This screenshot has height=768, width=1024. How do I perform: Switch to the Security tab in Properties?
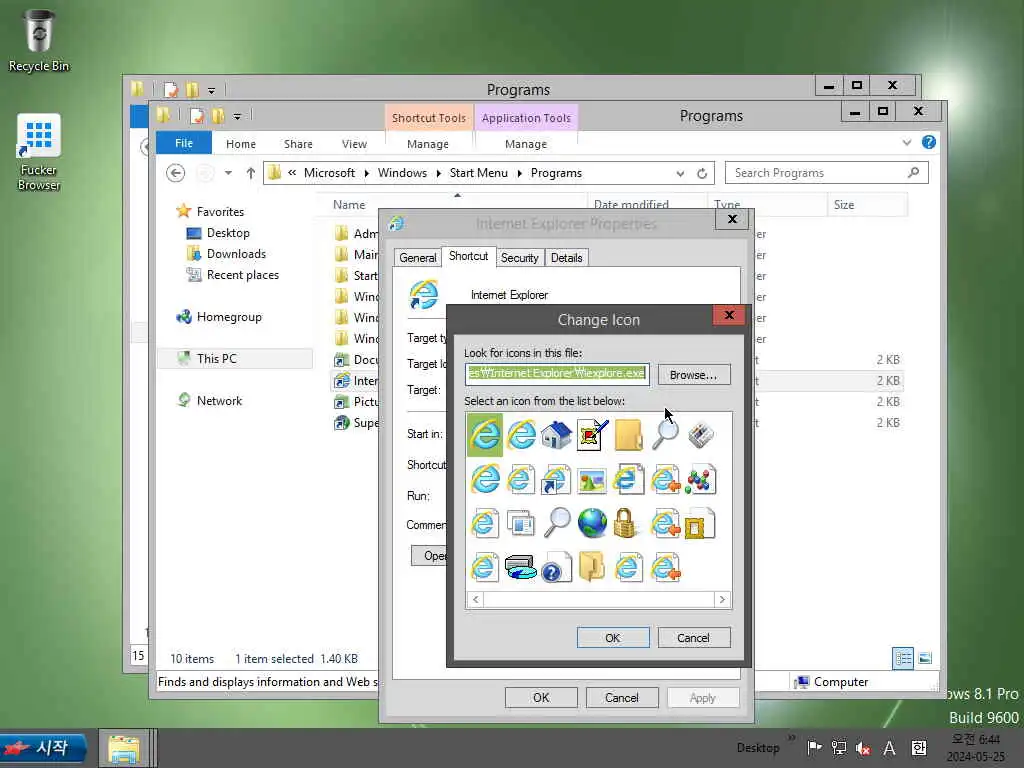(x=519, y=258)
